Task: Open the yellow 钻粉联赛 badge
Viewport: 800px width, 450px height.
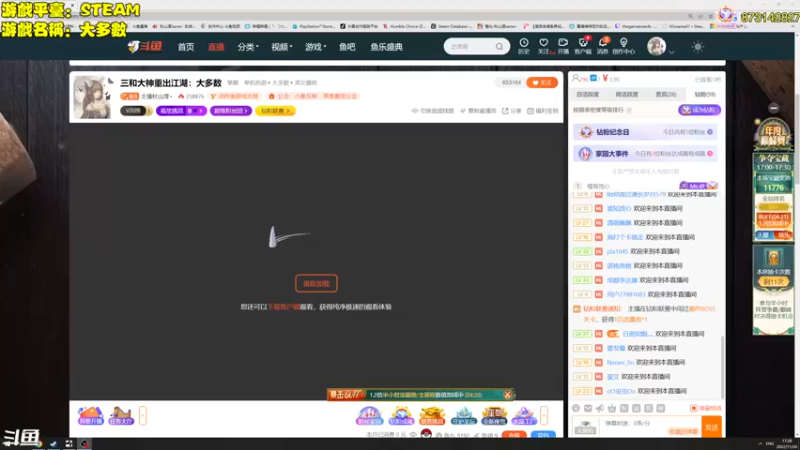Action: pos(275,111)
